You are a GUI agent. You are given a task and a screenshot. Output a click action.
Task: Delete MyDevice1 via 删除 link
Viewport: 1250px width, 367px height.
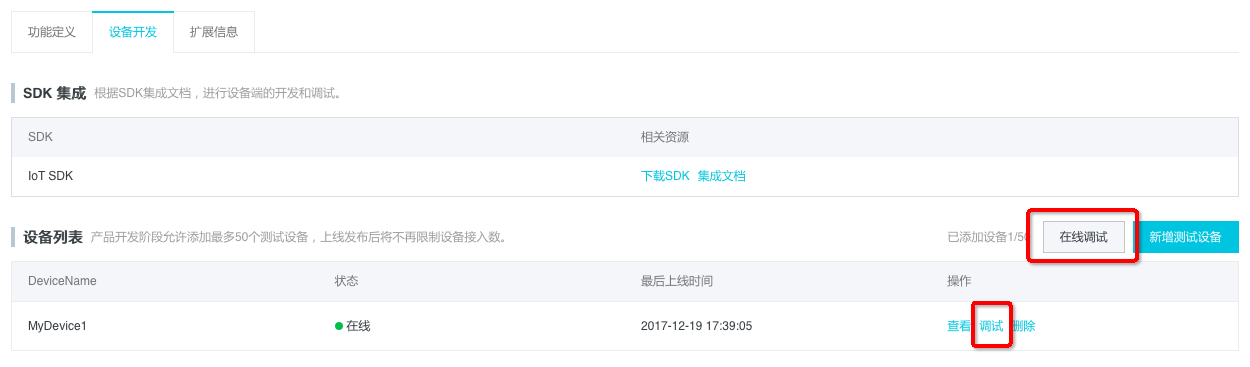point(1023,326)
